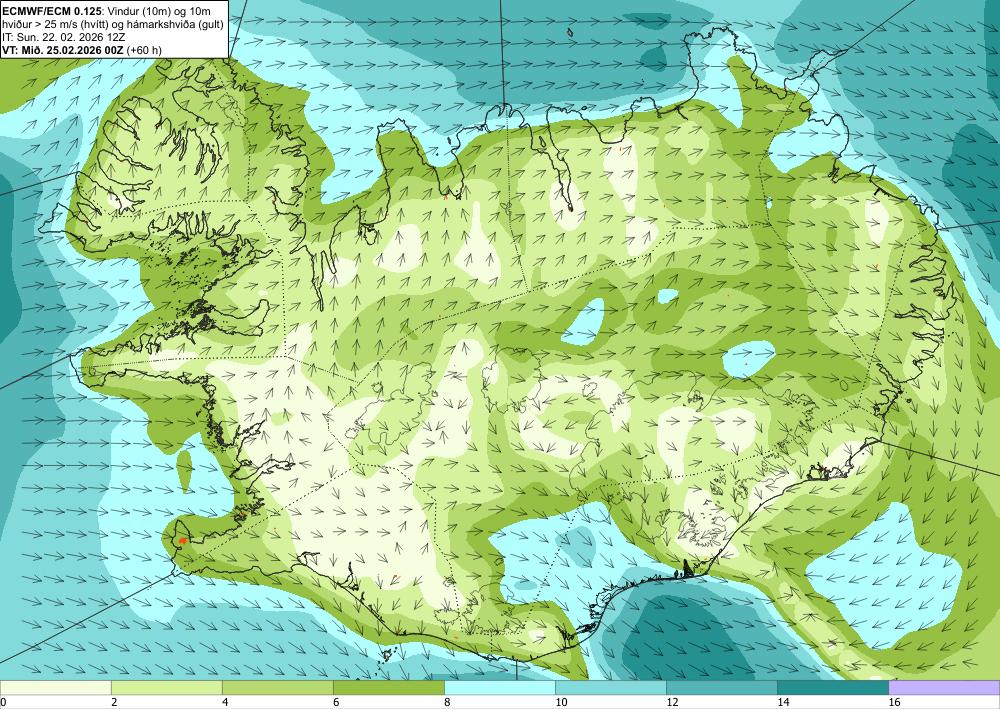Viewport: 1000px width, 709px height.
Task: Click the legend label '2'
Action: [114, 703]
